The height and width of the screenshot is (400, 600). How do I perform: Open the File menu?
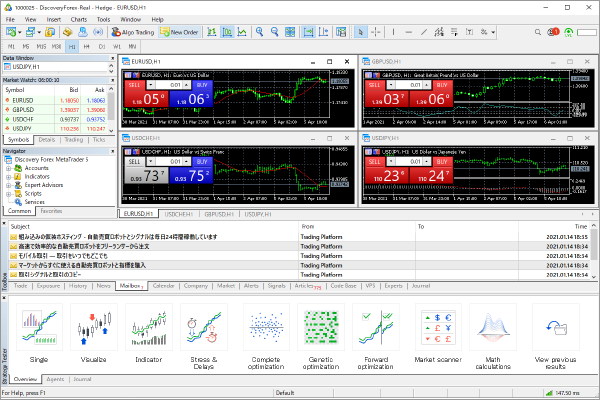pyautogui.click(x=10, y=20)
